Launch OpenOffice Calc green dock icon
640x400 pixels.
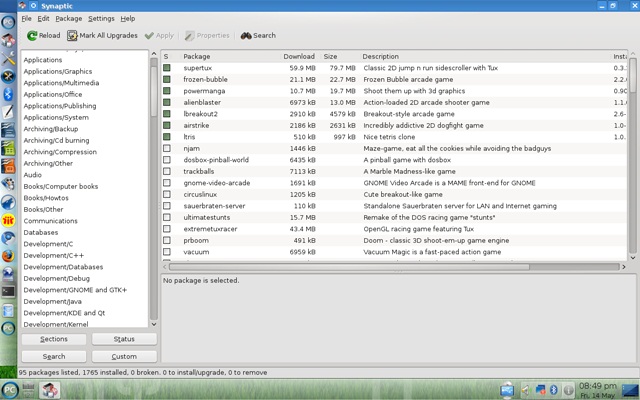[x=8, y=148]
